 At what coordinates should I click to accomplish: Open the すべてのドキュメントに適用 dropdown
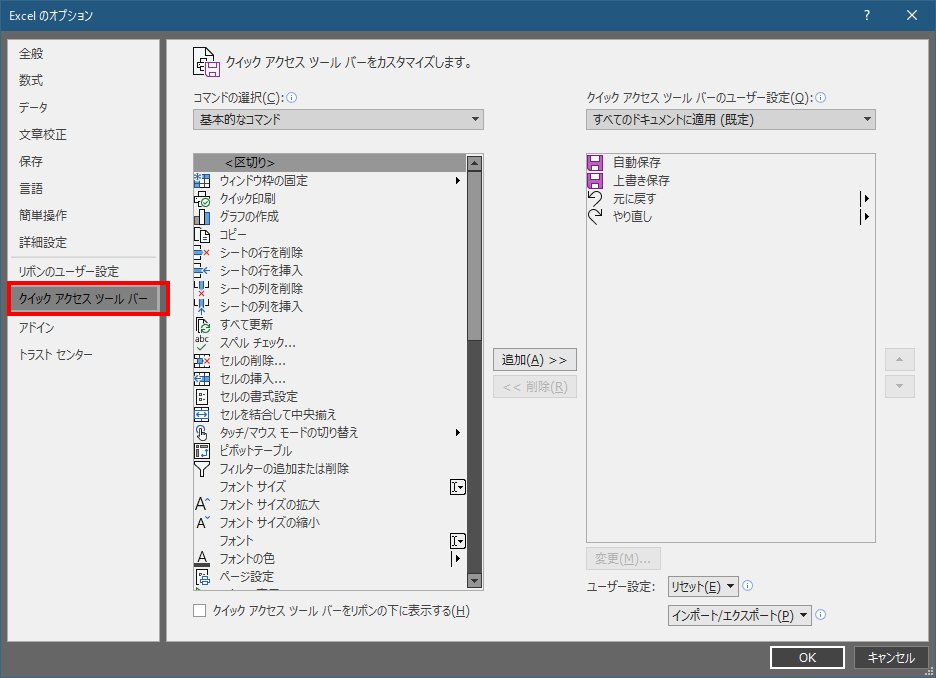click(x=730, y=119)
